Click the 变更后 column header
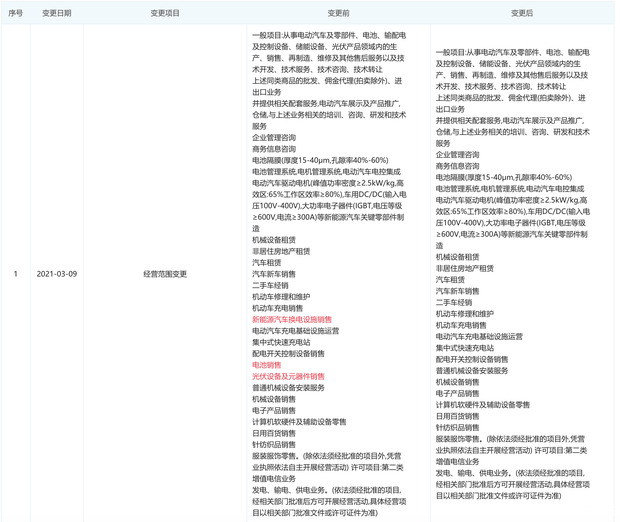 coord(522,13)
